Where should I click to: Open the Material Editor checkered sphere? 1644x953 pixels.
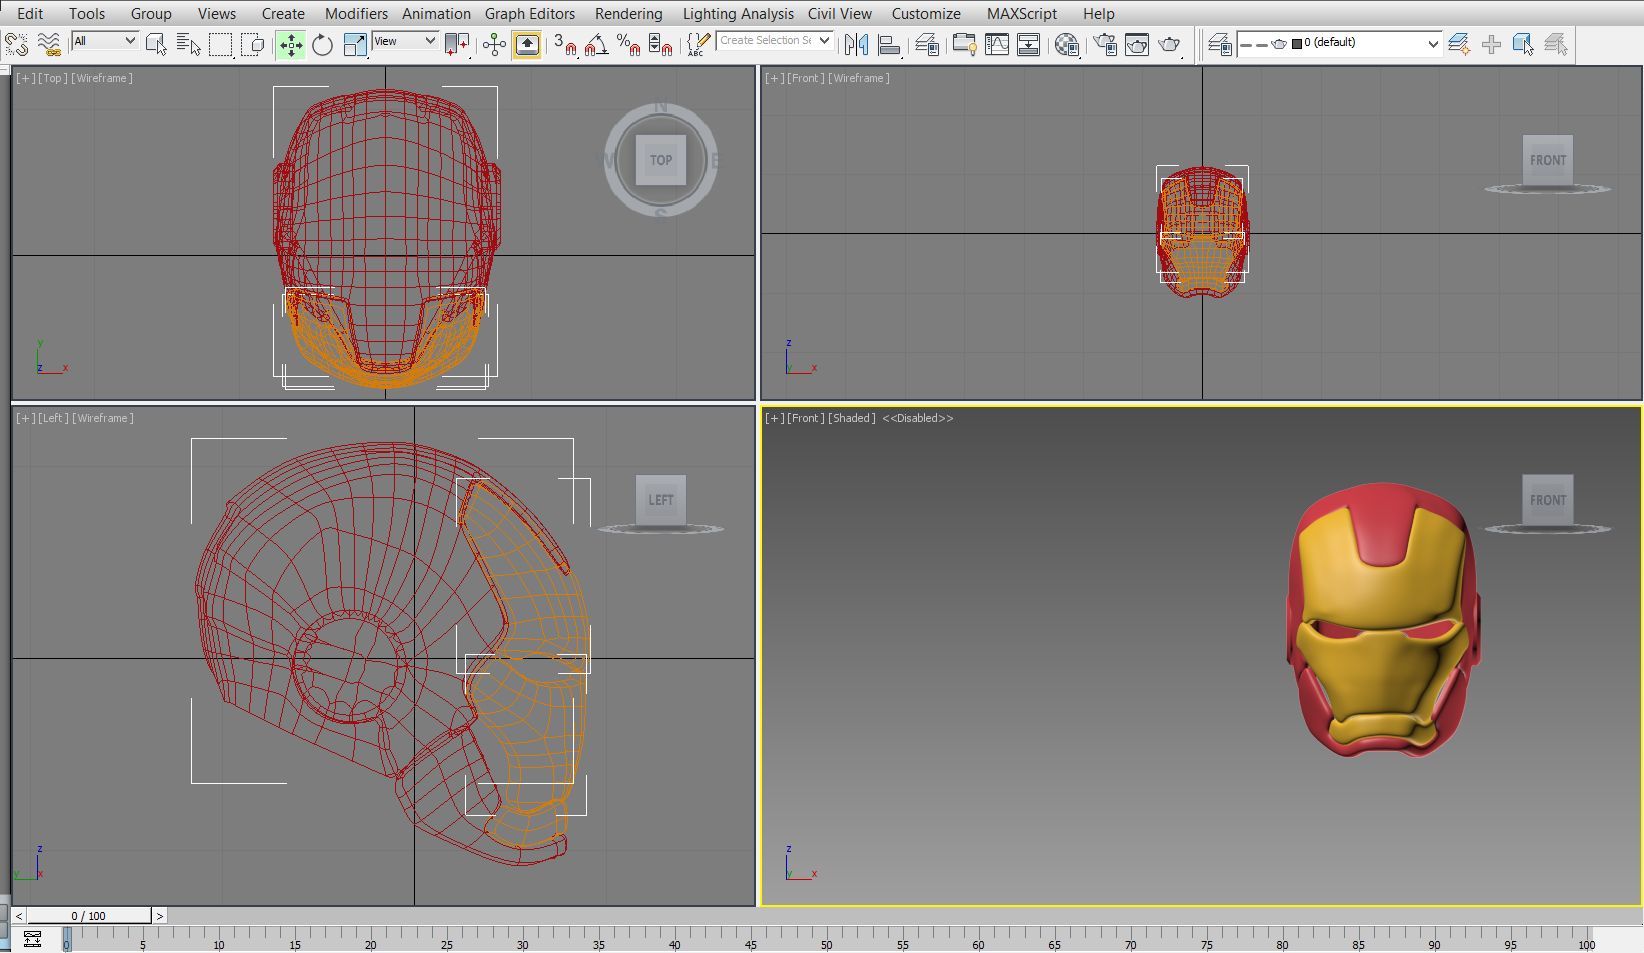click(1067, 44)
